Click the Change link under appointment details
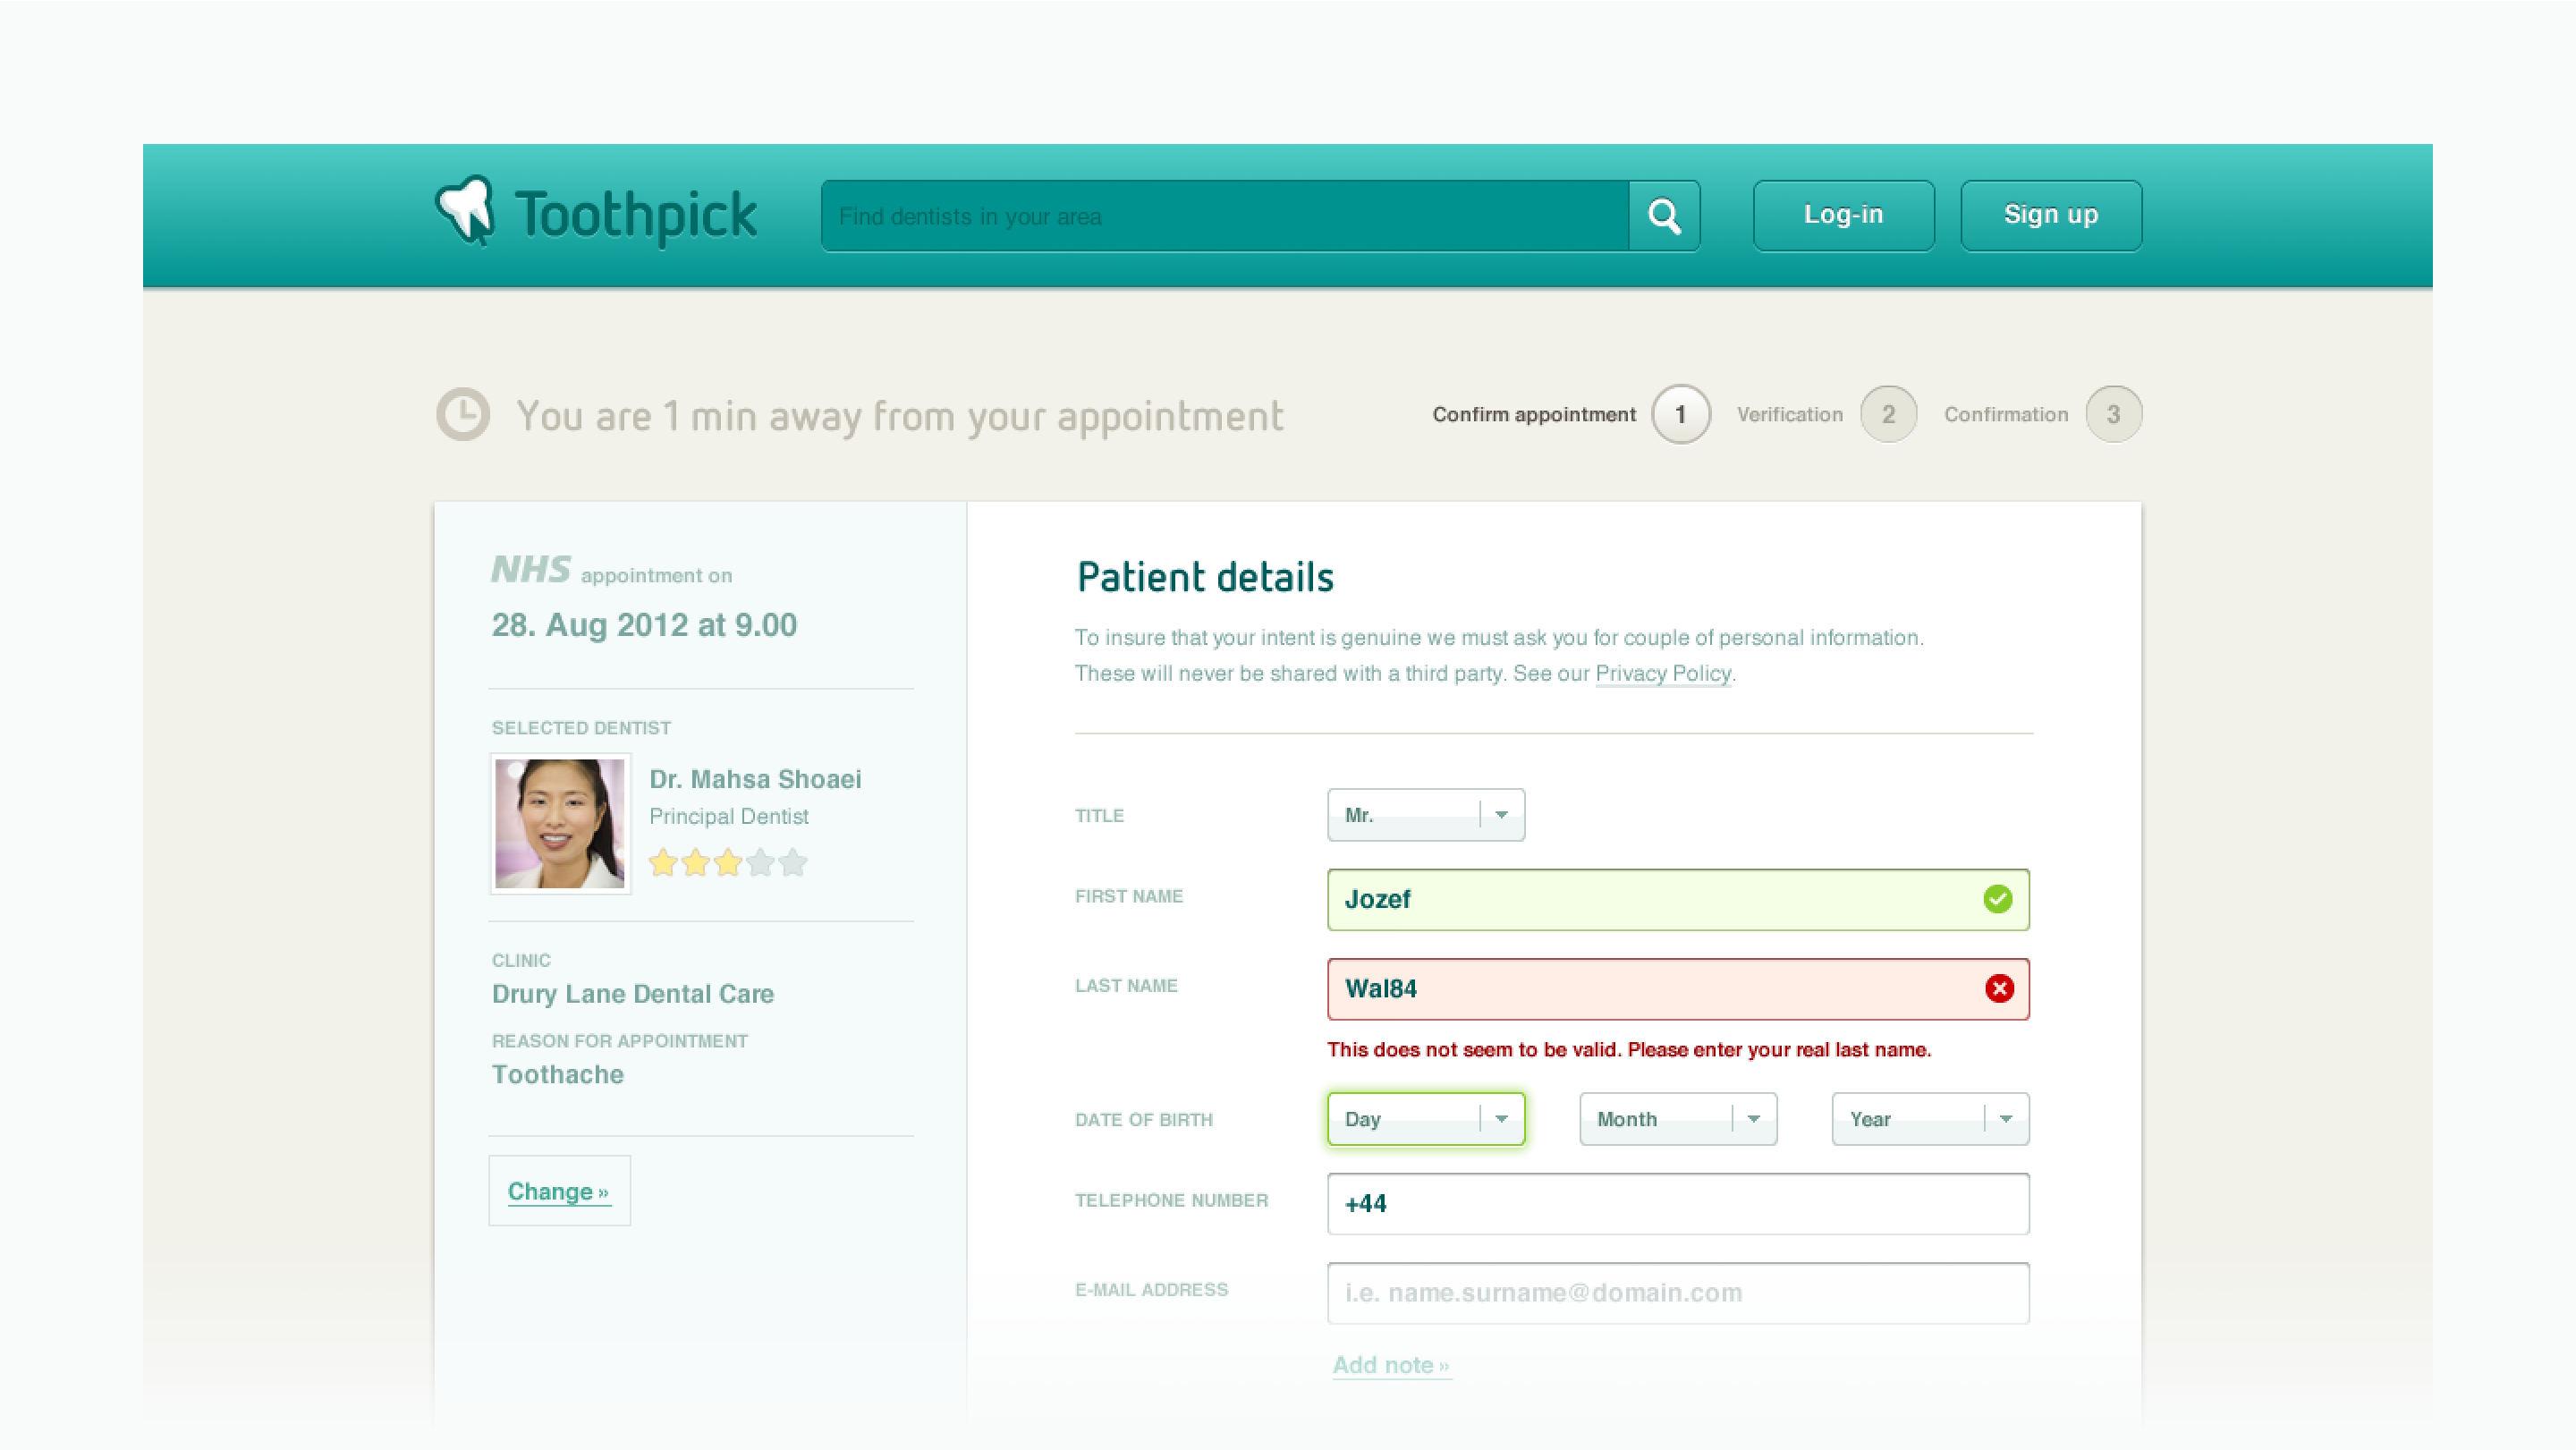The width and height of the screenshot is (2576, 1450). coord(558,1191)
